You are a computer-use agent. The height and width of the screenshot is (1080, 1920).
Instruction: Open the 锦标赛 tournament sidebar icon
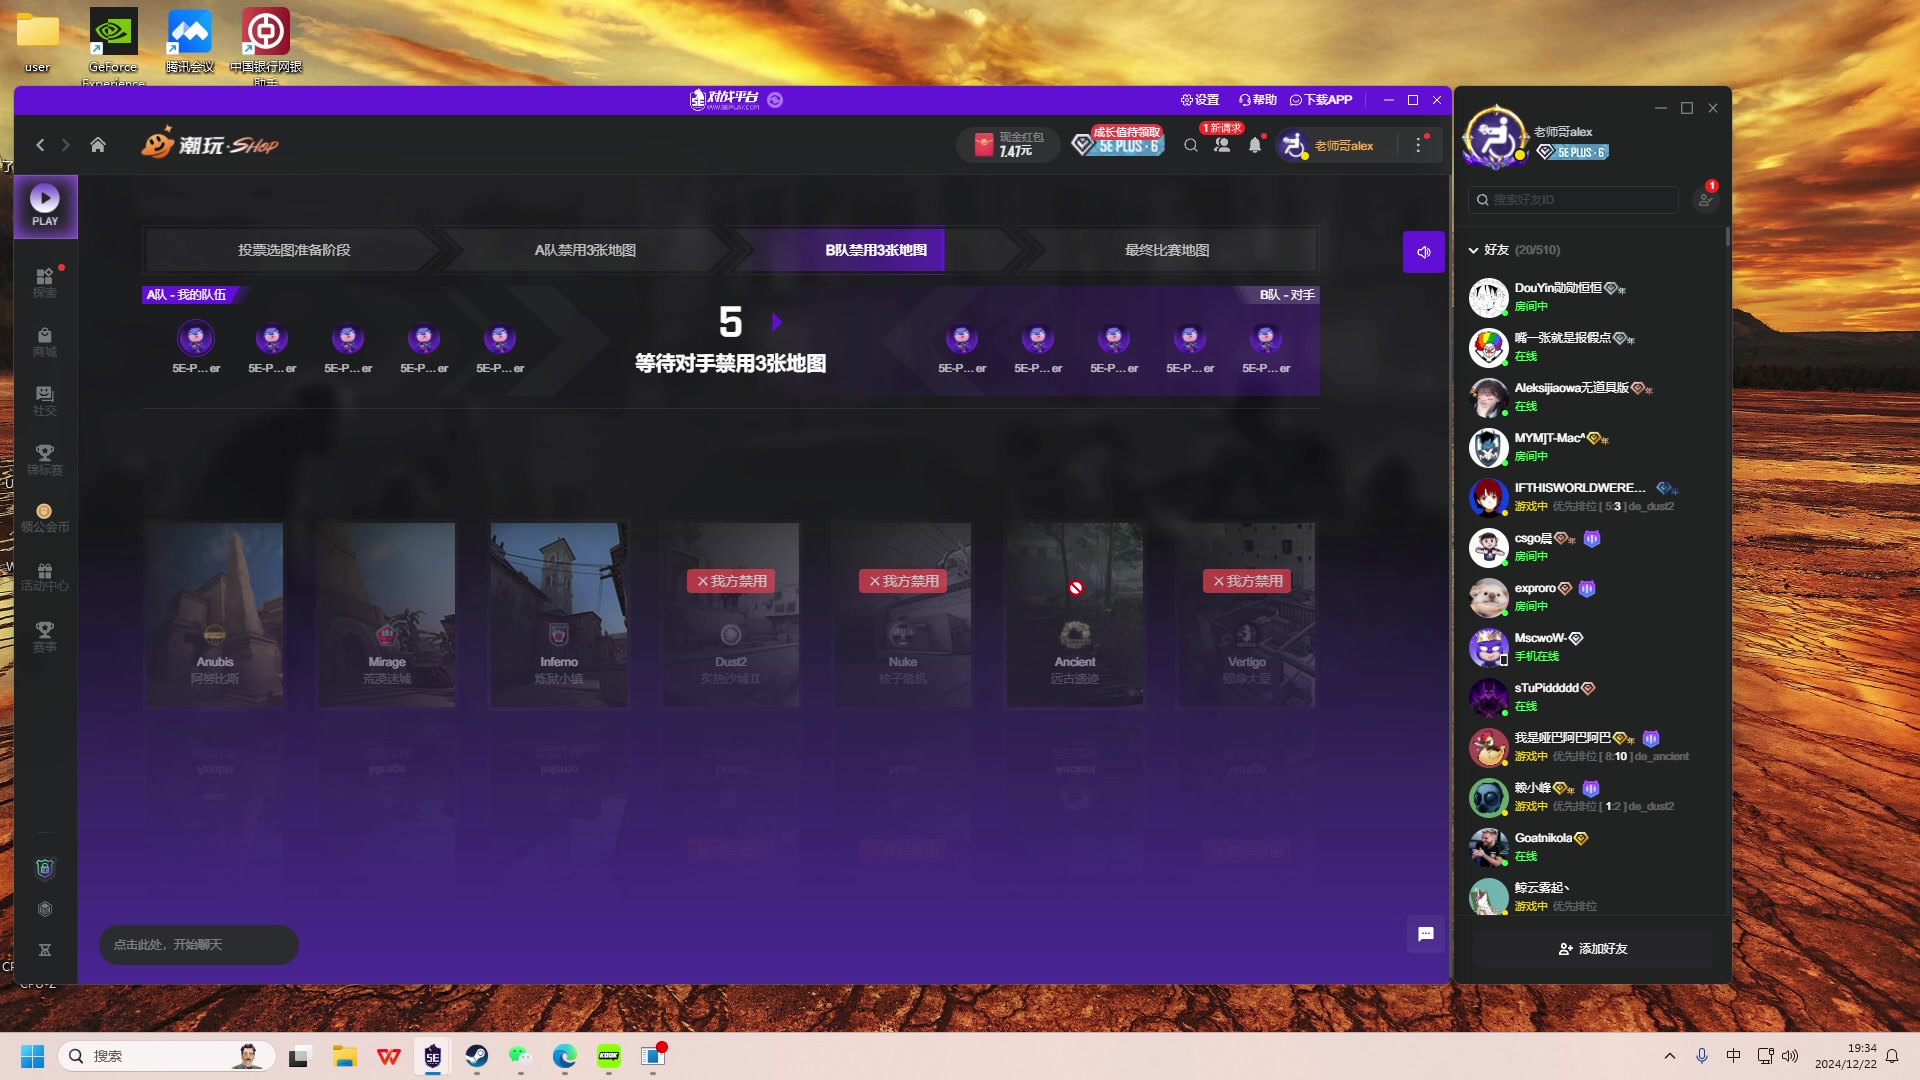(45, 460)
